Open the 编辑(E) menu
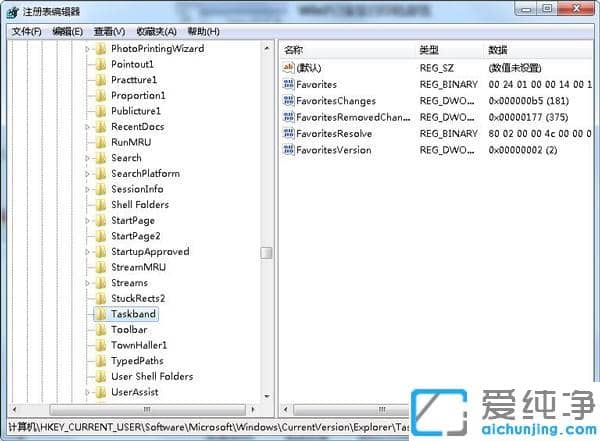This screenshot has width=600, height=441. pos(67,31)
